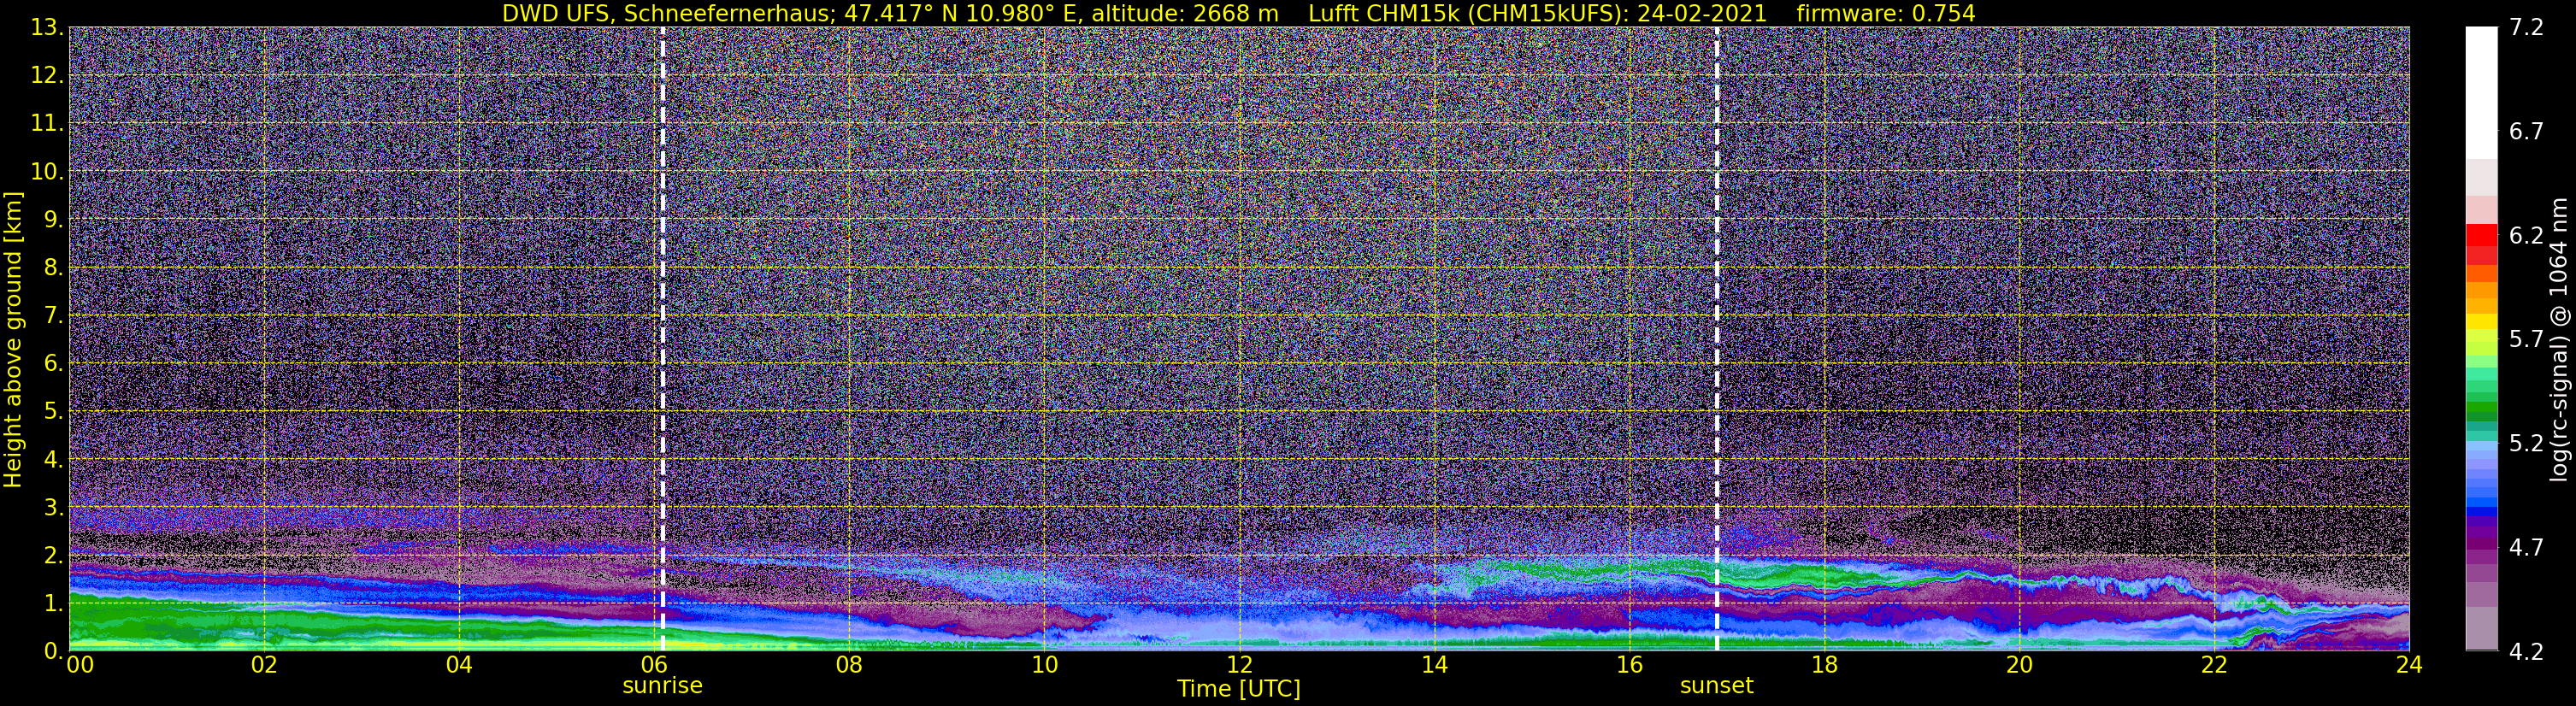Viewport: 2576px width, 706px height.
Task: Click the '6.' height tick label
Action: coord(53,363)
